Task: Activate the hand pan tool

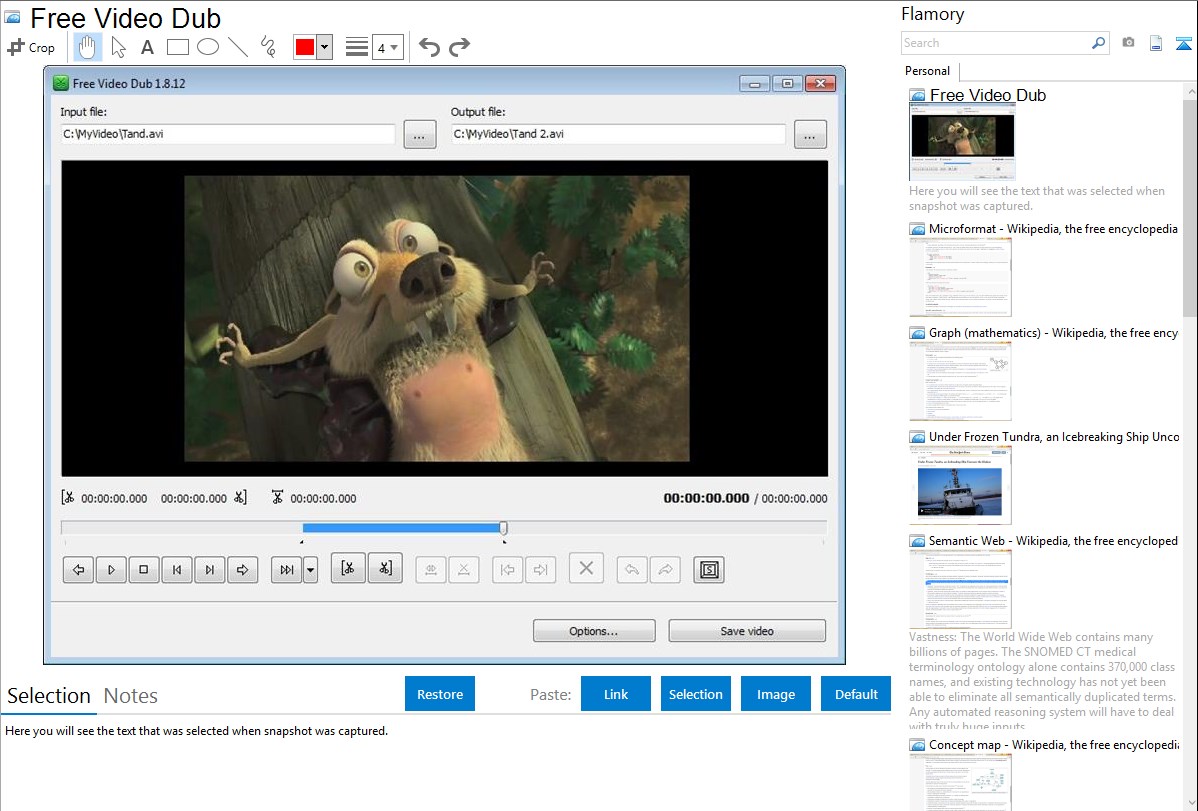Action: (87, 47)
